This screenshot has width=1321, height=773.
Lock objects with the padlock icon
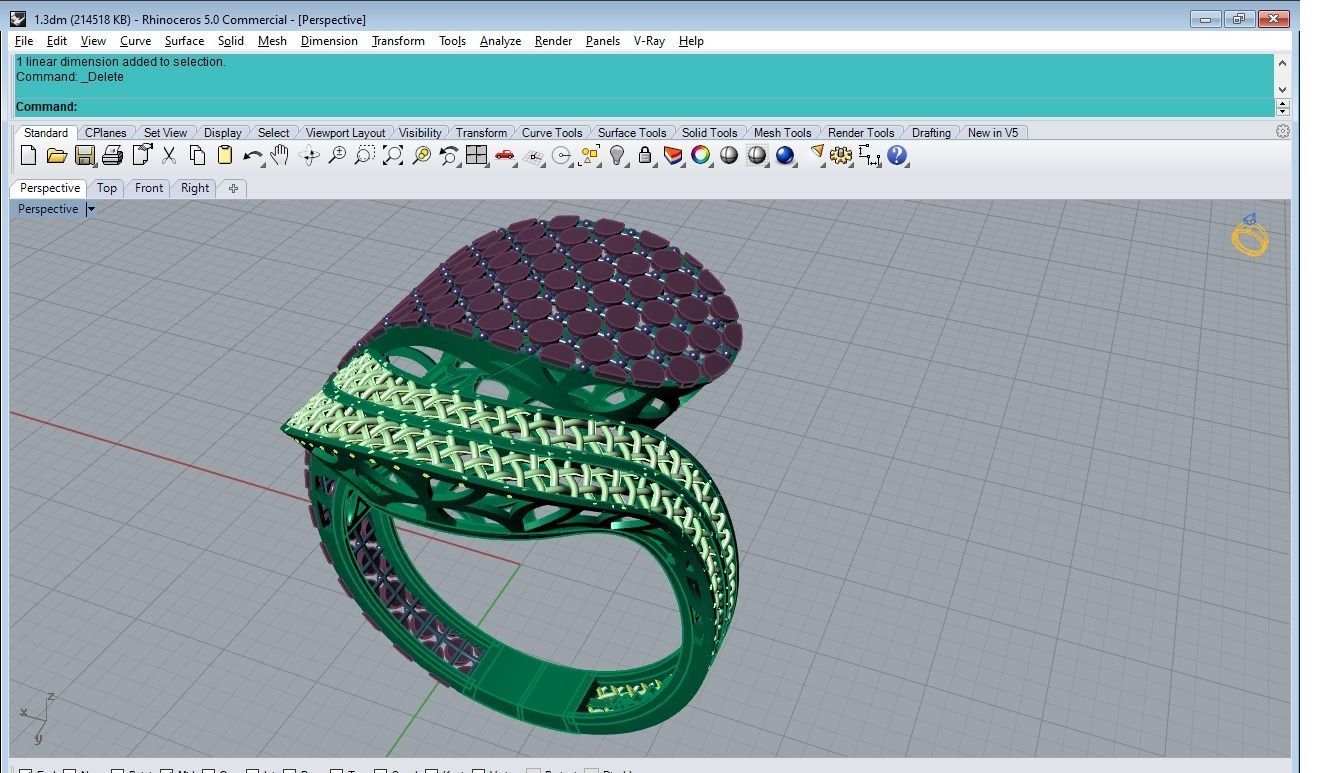pos(645,155)
